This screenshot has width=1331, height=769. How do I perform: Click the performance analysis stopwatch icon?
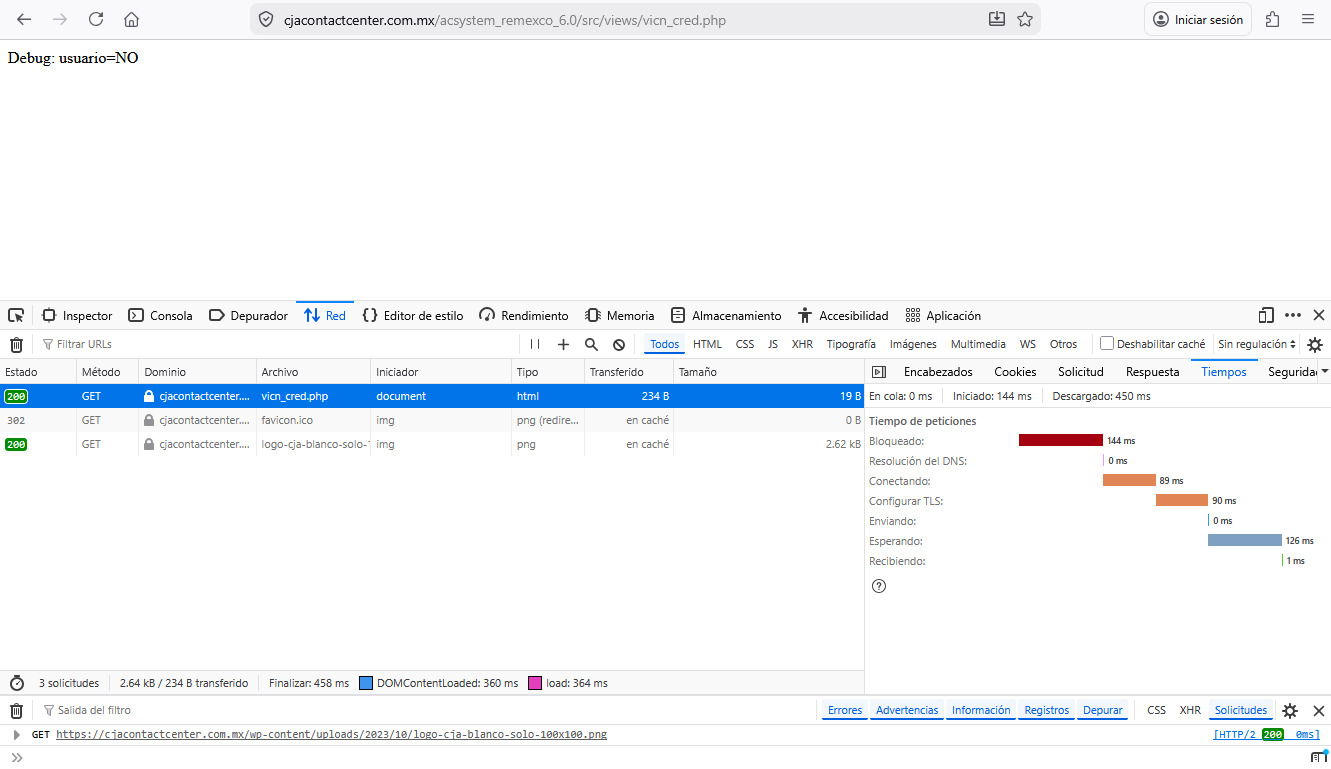(x=16, y=683)
